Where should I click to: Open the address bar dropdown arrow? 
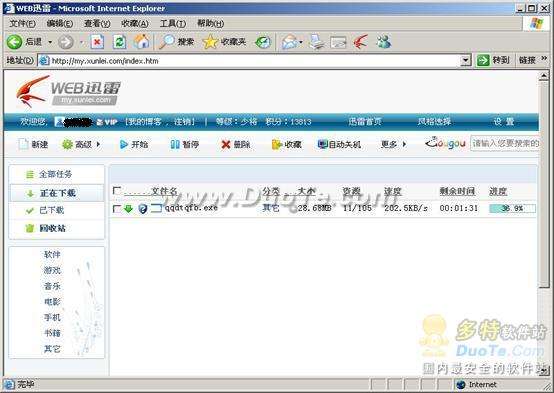tap(466, 61)
